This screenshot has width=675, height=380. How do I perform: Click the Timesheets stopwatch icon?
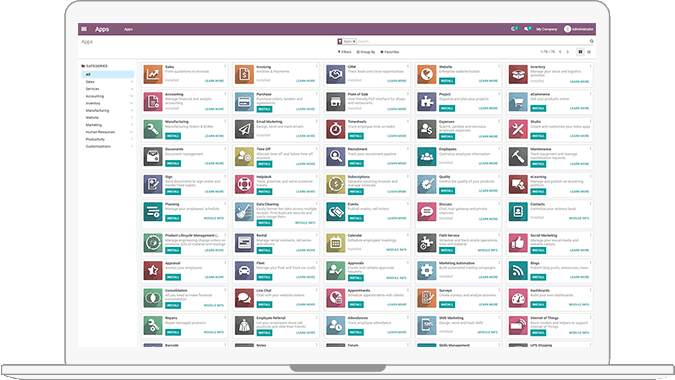click(335, 130)
